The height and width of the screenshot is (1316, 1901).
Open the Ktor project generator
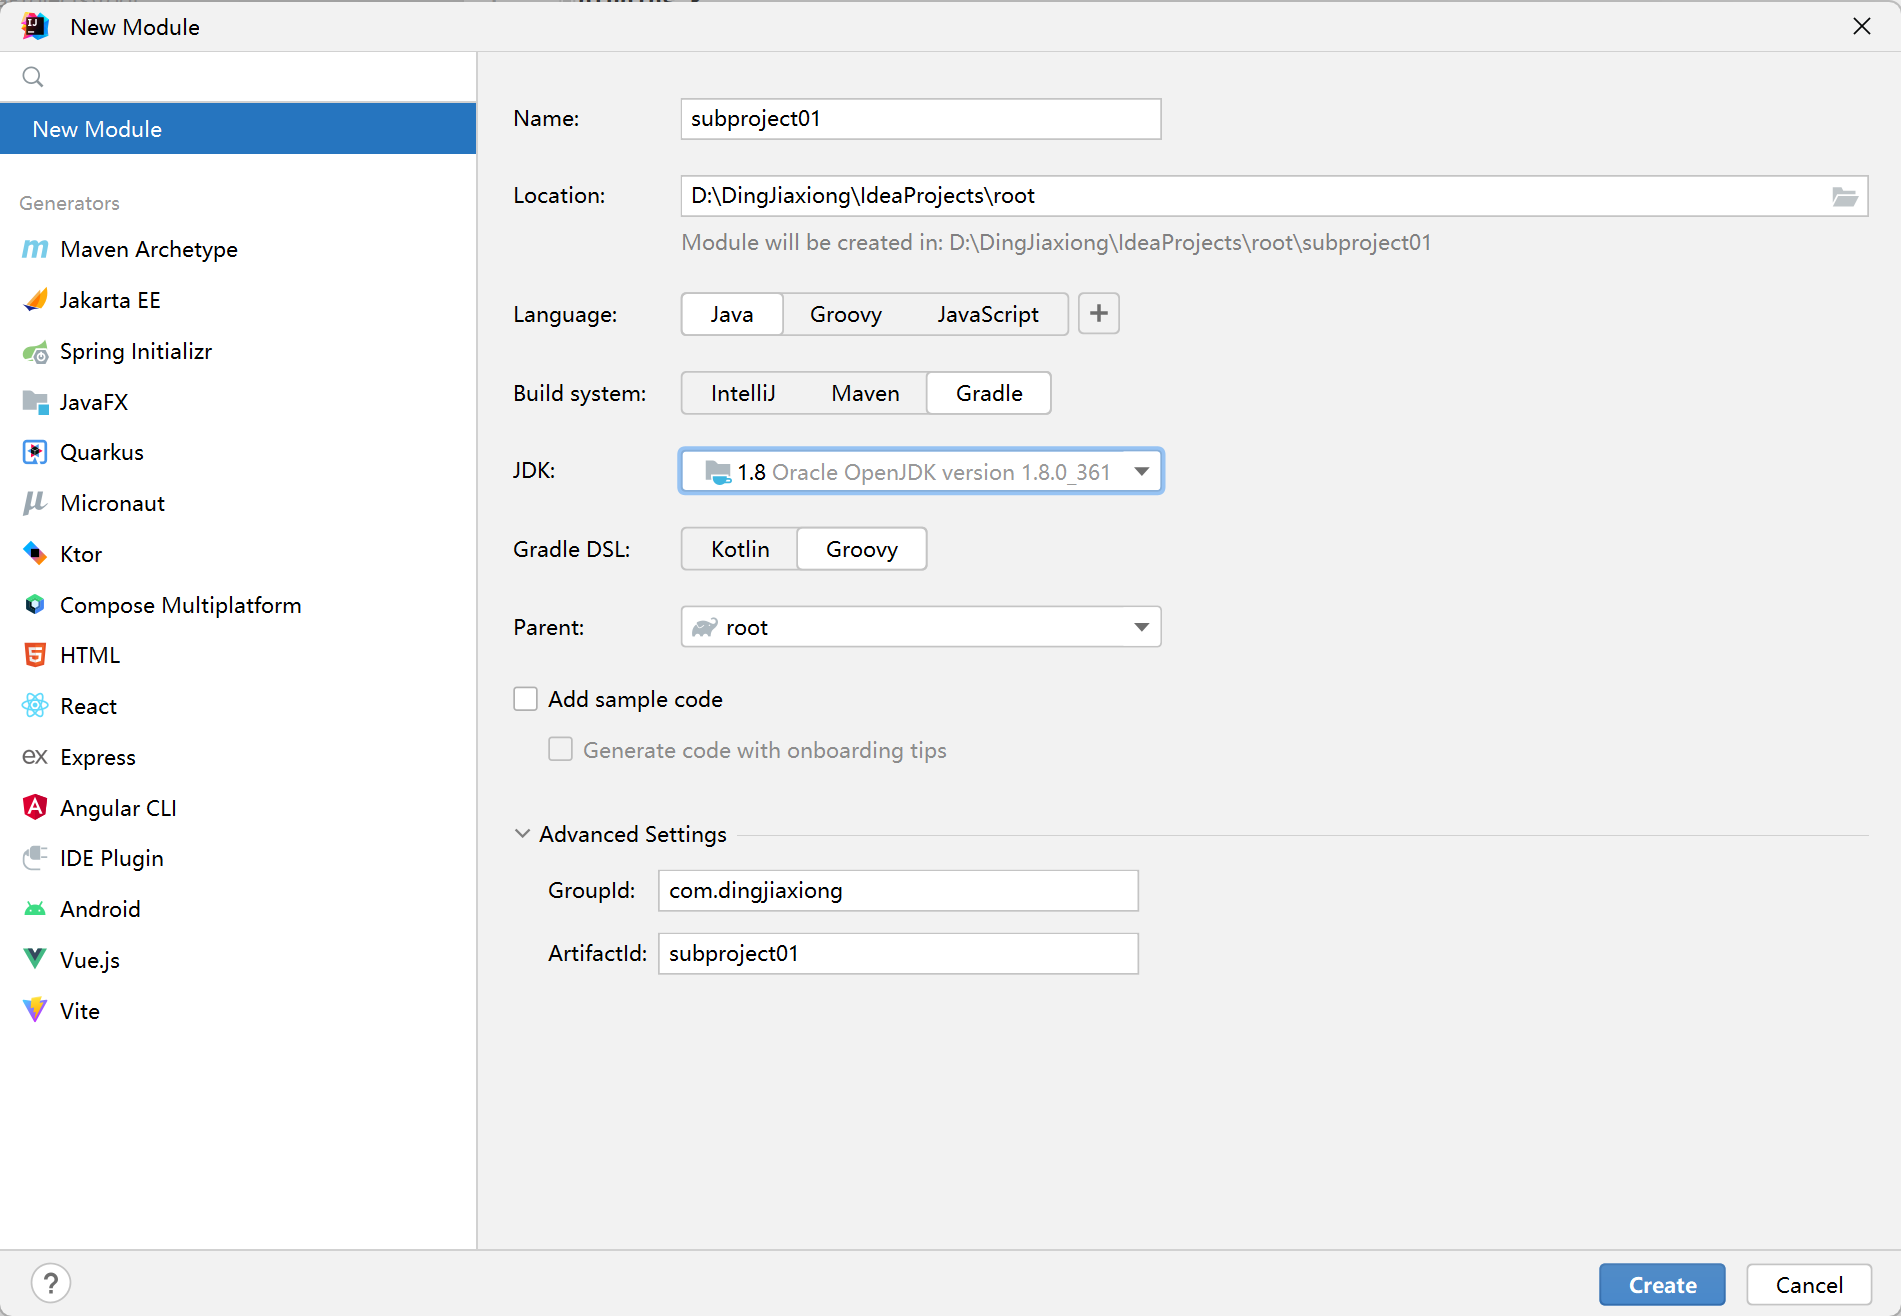[x=80, y=554]
